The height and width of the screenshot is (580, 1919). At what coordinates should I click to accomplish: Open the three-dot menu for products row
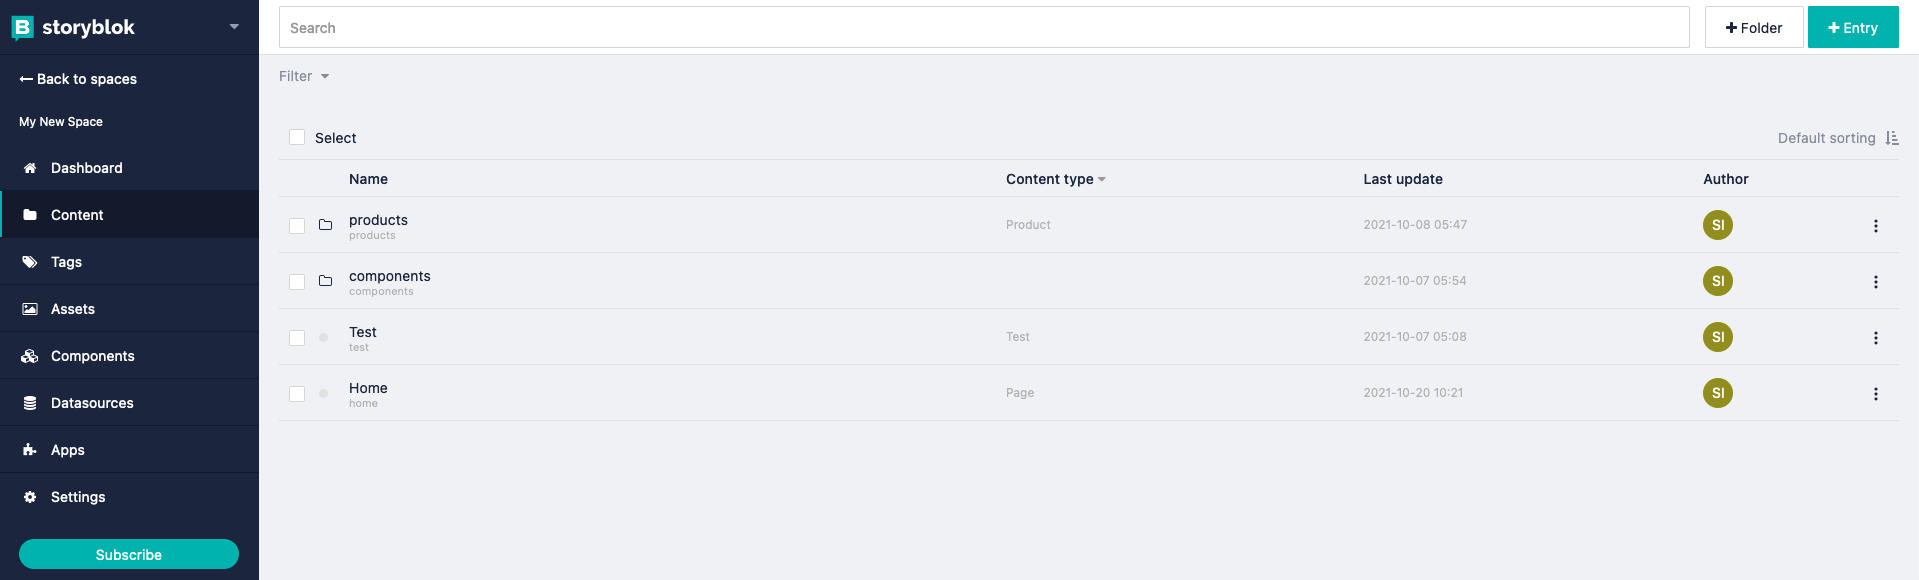tap(1875, 226)
